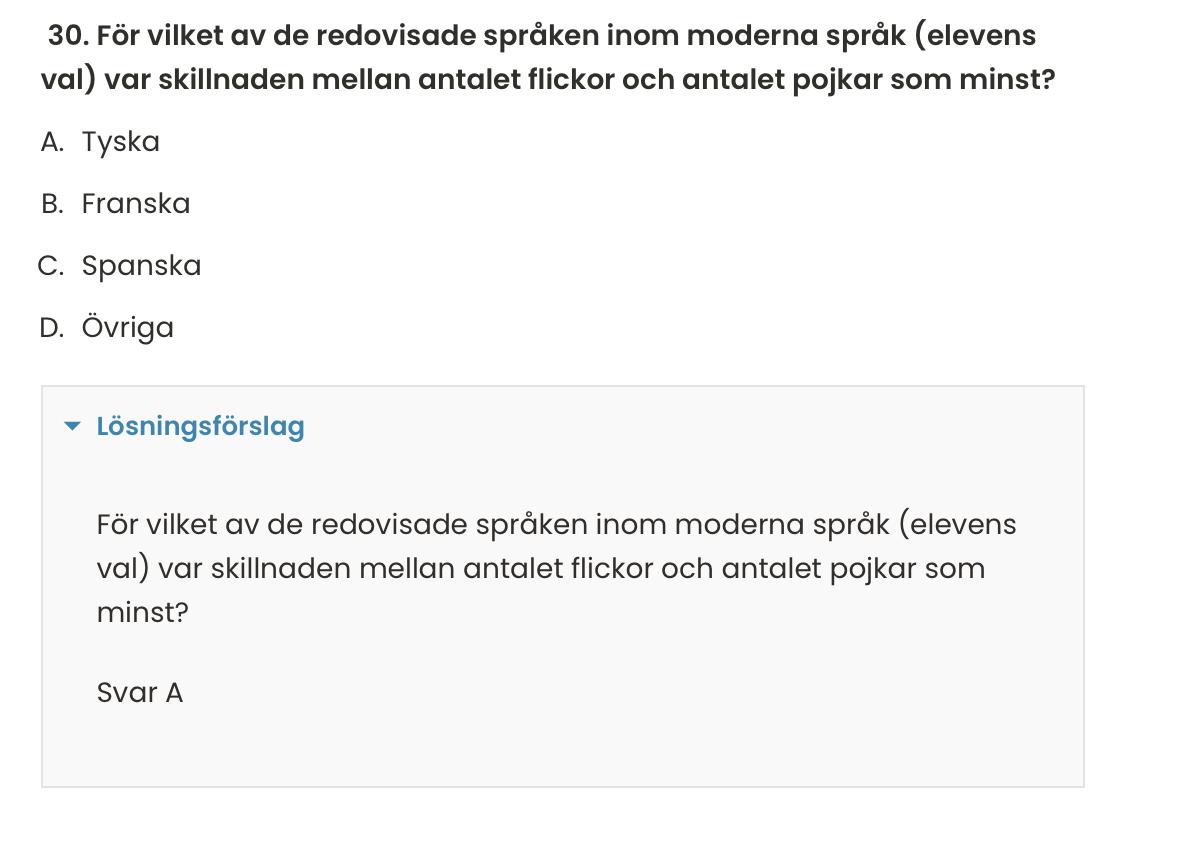
Task: Select answer option Spanska
Action: coord(141,266)
